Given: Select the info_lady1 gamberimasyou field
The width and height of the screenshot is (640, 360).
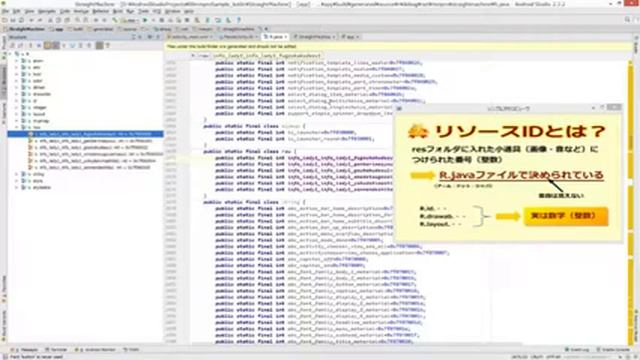Looking at the screenshot, I should tap(91, 141).
